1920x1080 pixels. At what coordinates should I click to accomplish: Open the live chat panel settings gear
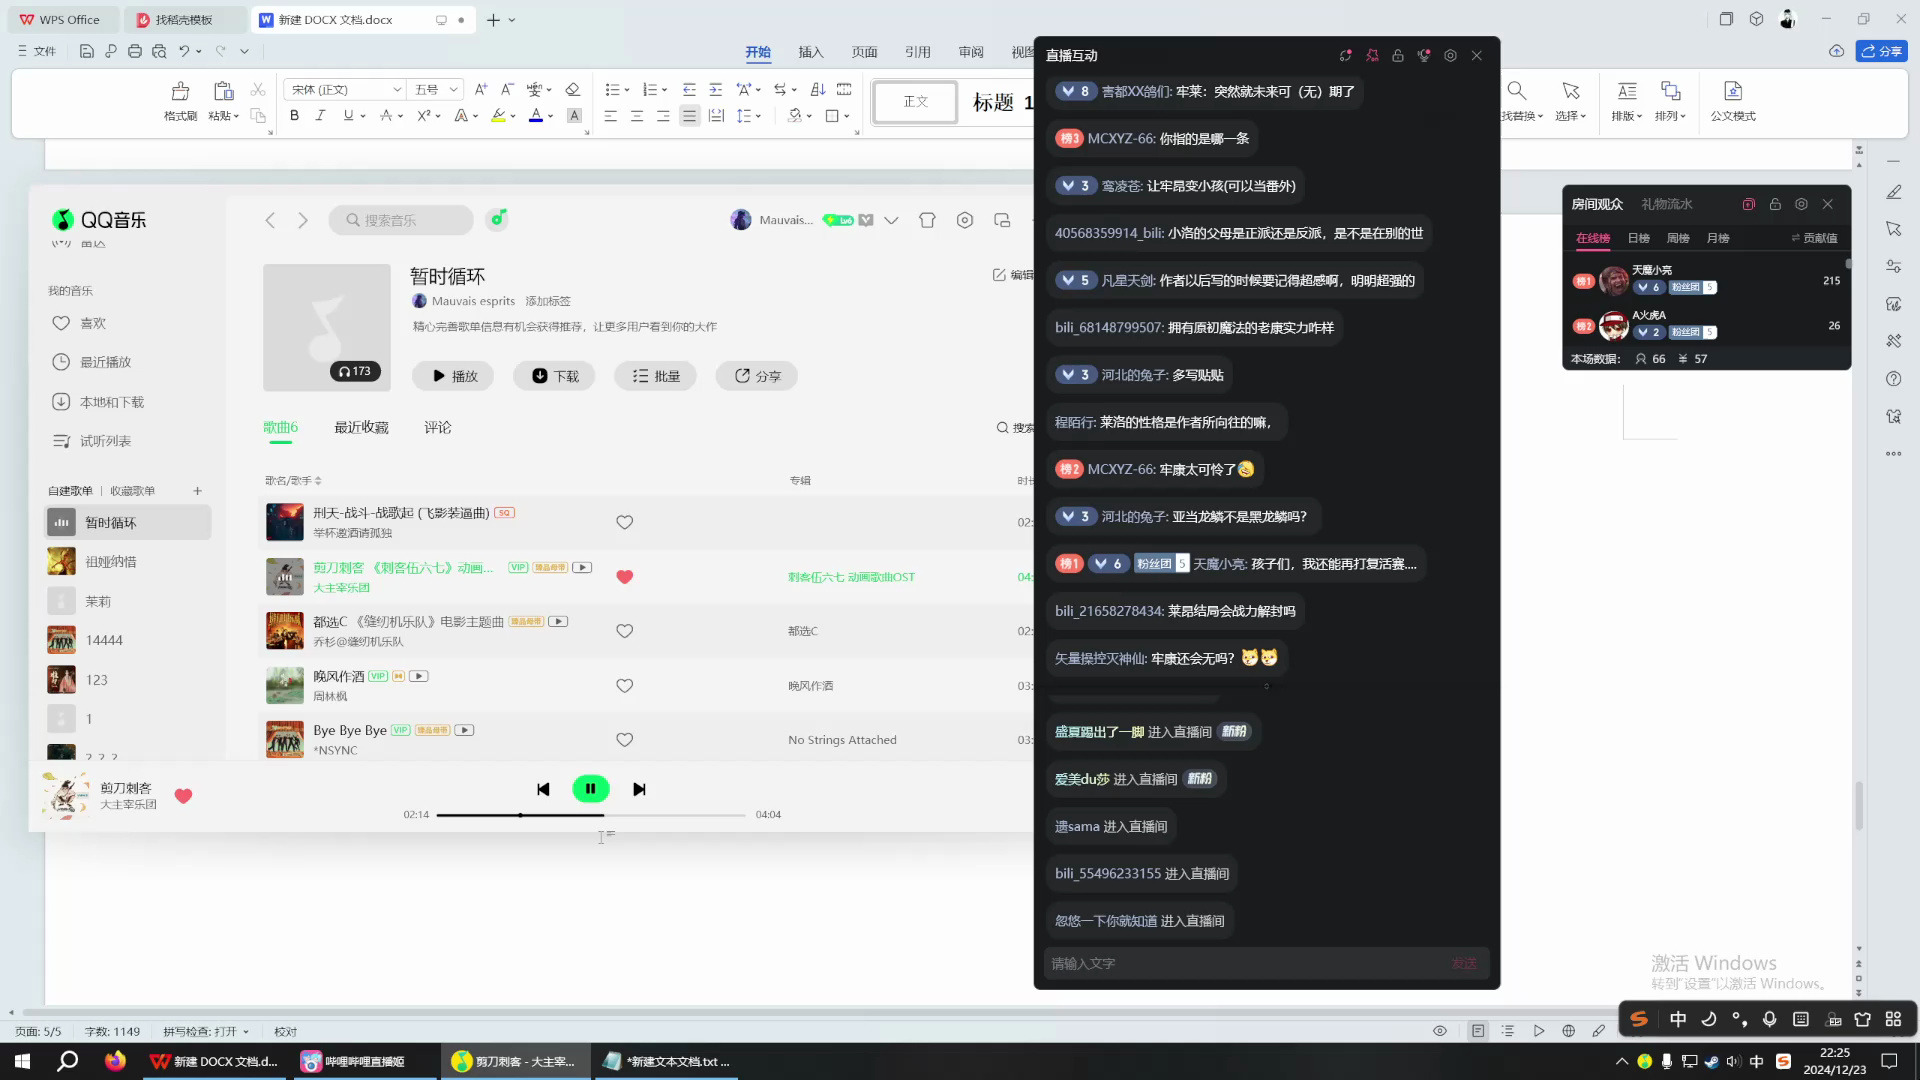pyautogui.click(x=1450, y=56)
